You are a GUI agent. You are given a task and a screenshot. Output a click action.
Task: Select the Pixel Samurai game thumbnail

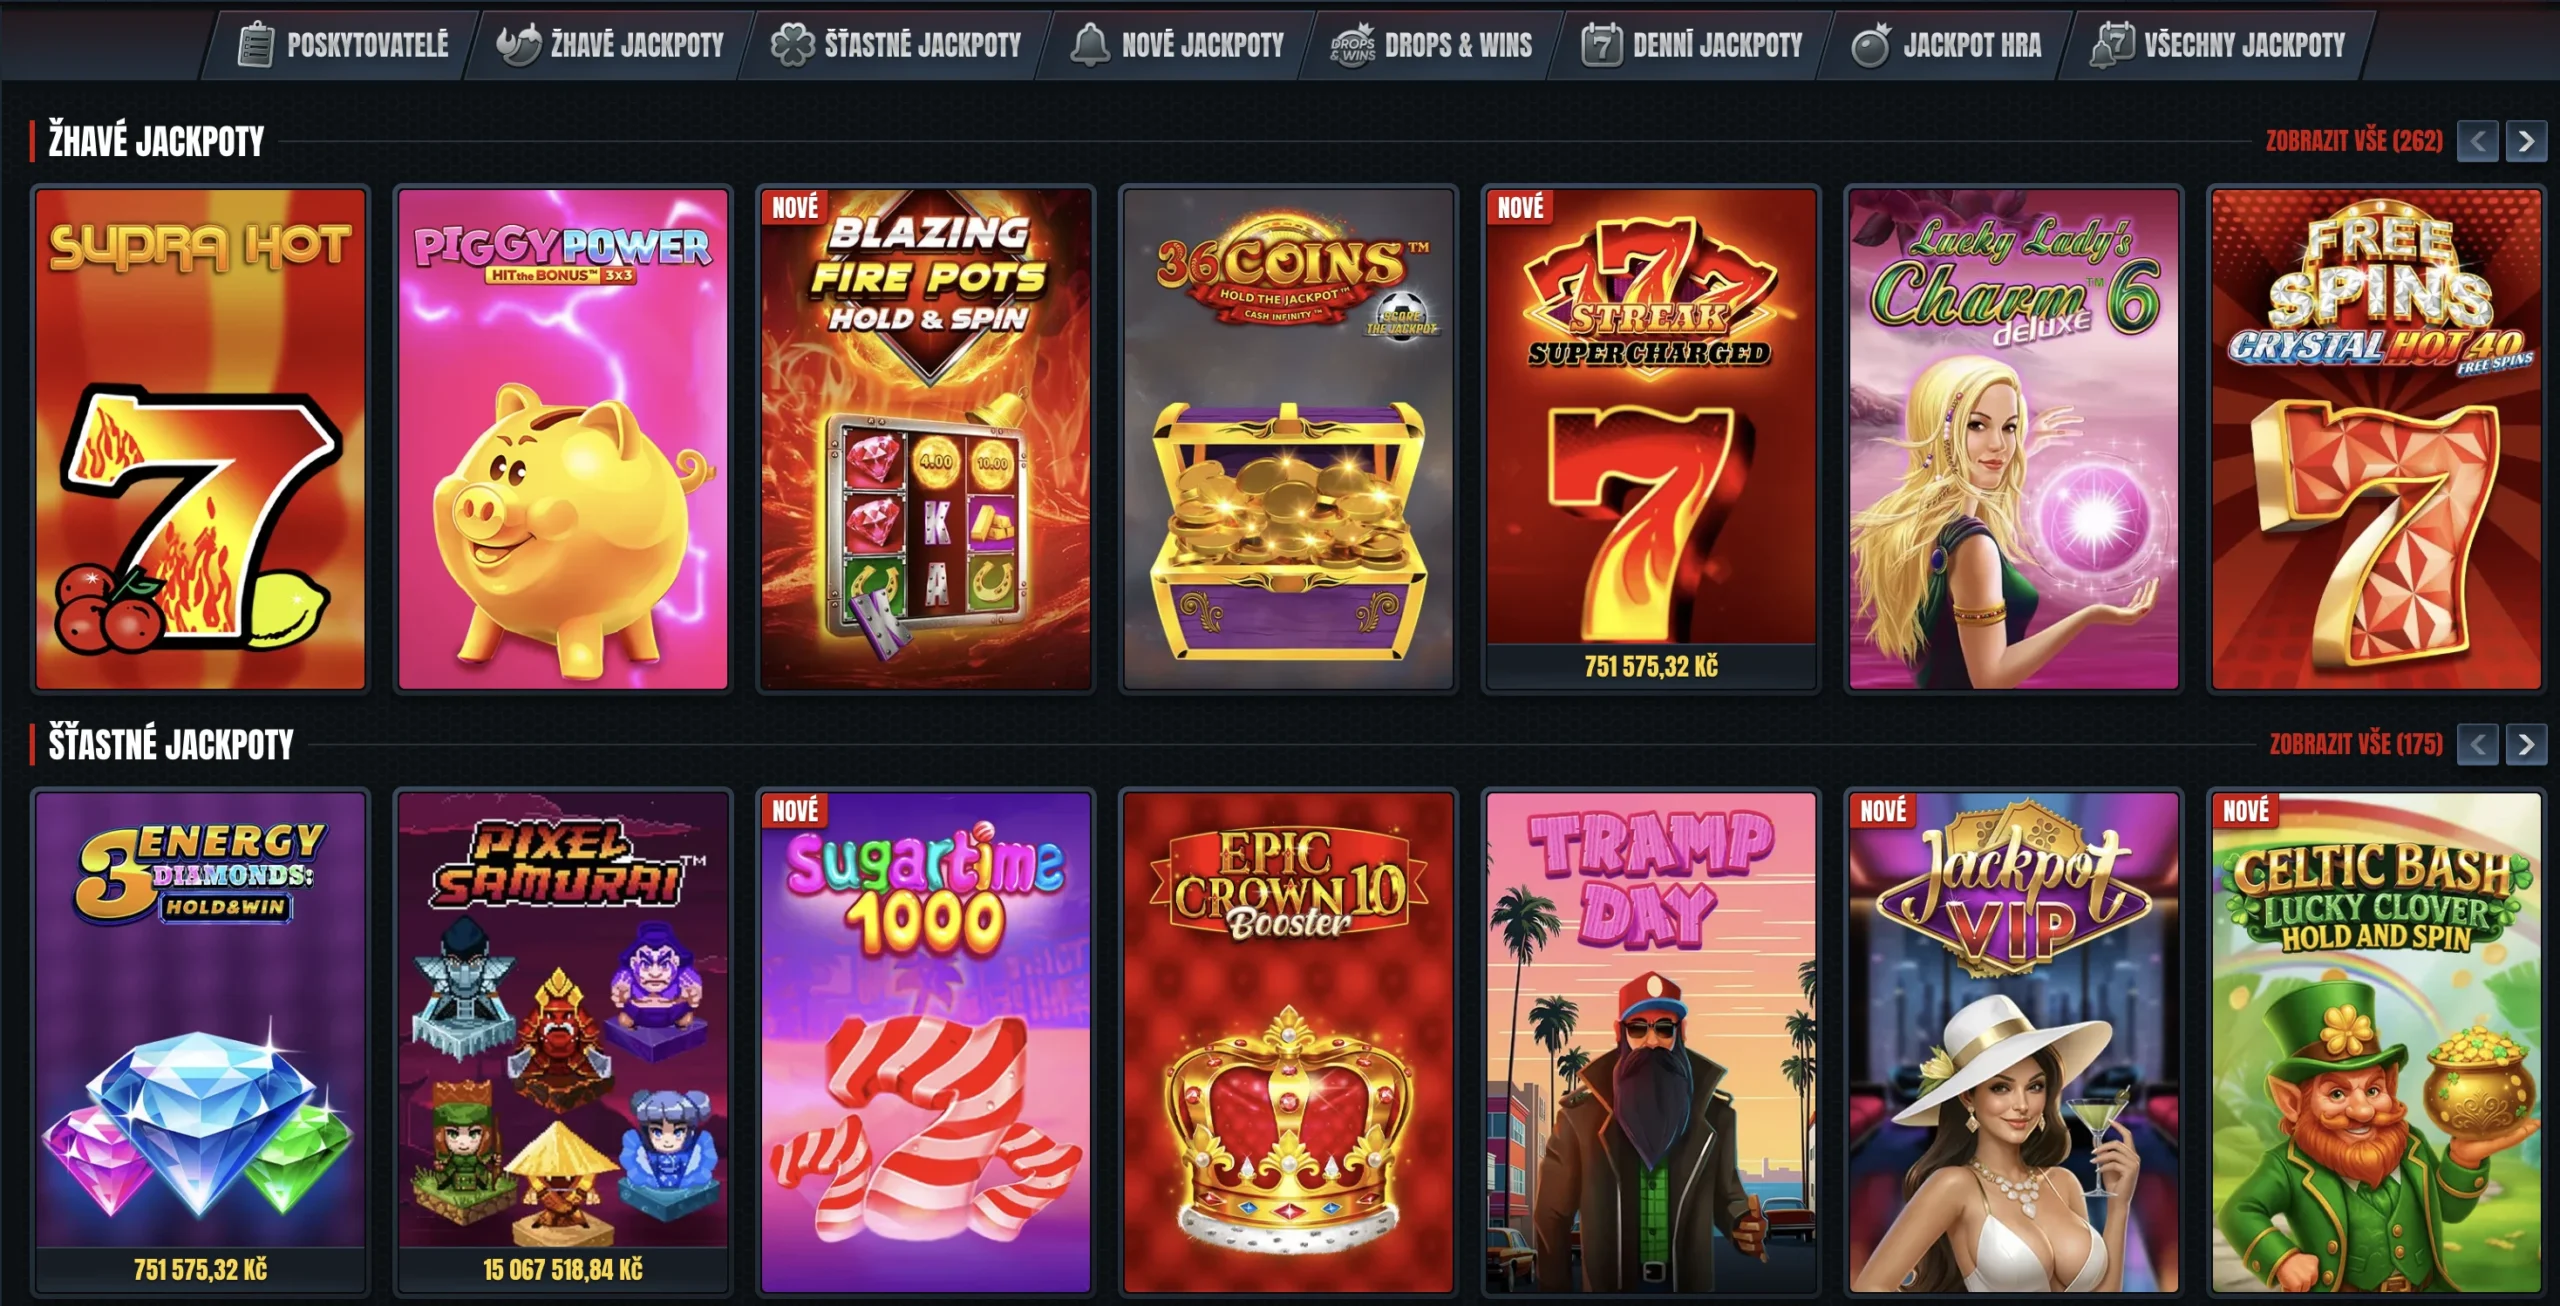pyautogui.click(x=563, y=1042)
